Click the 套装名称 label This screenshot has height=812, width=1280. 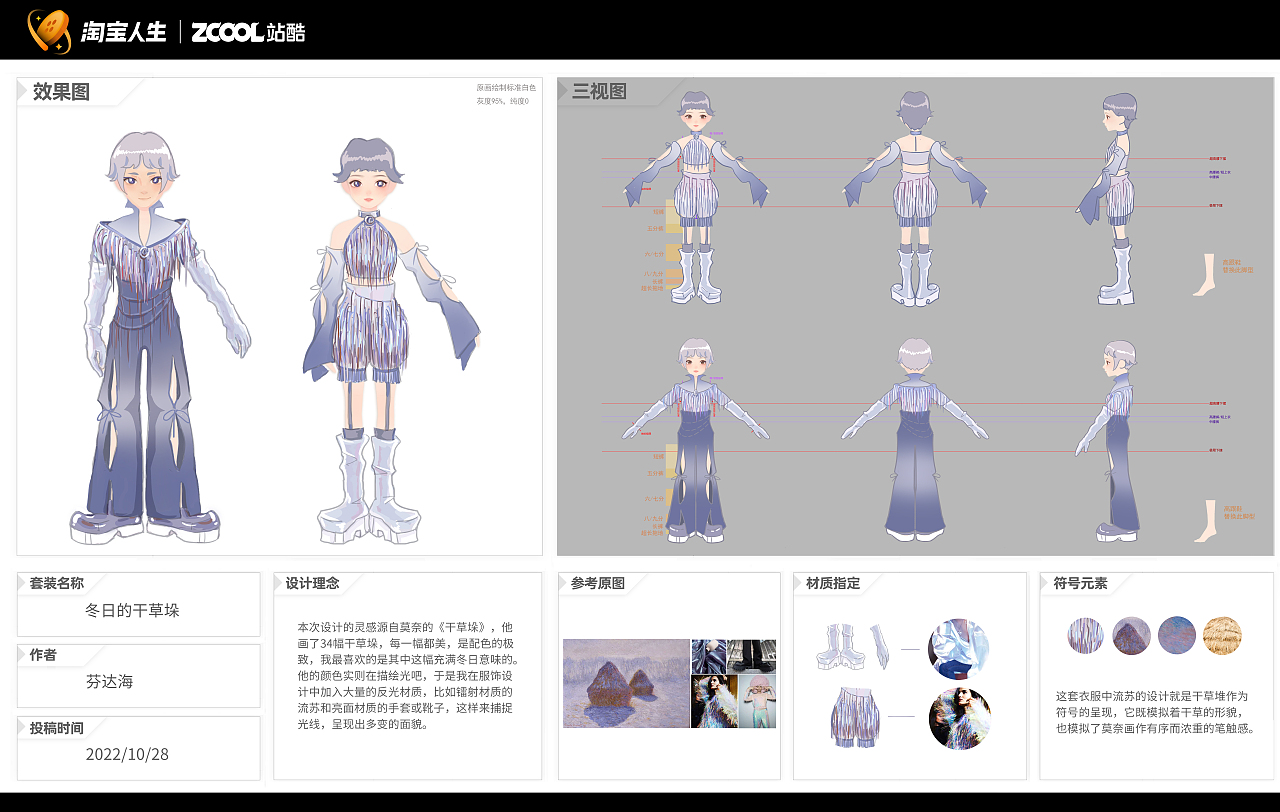click(57, 583)
